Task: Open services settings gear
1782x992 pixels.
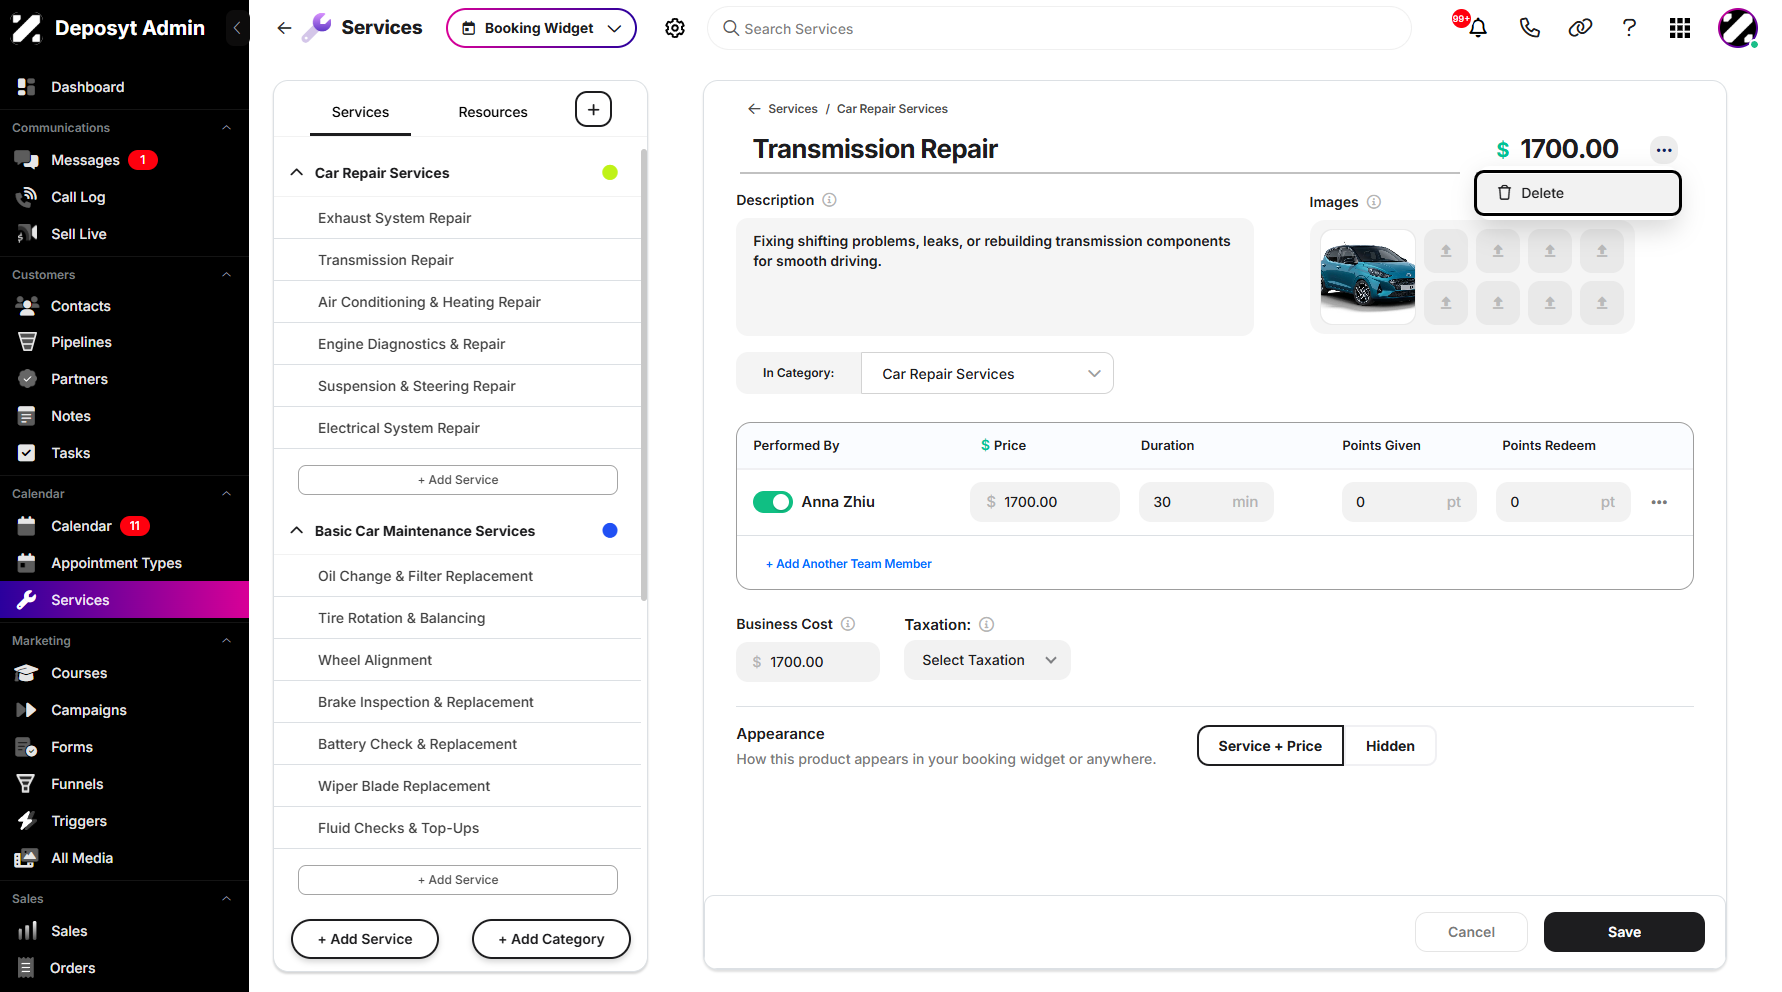Action: 675,28
